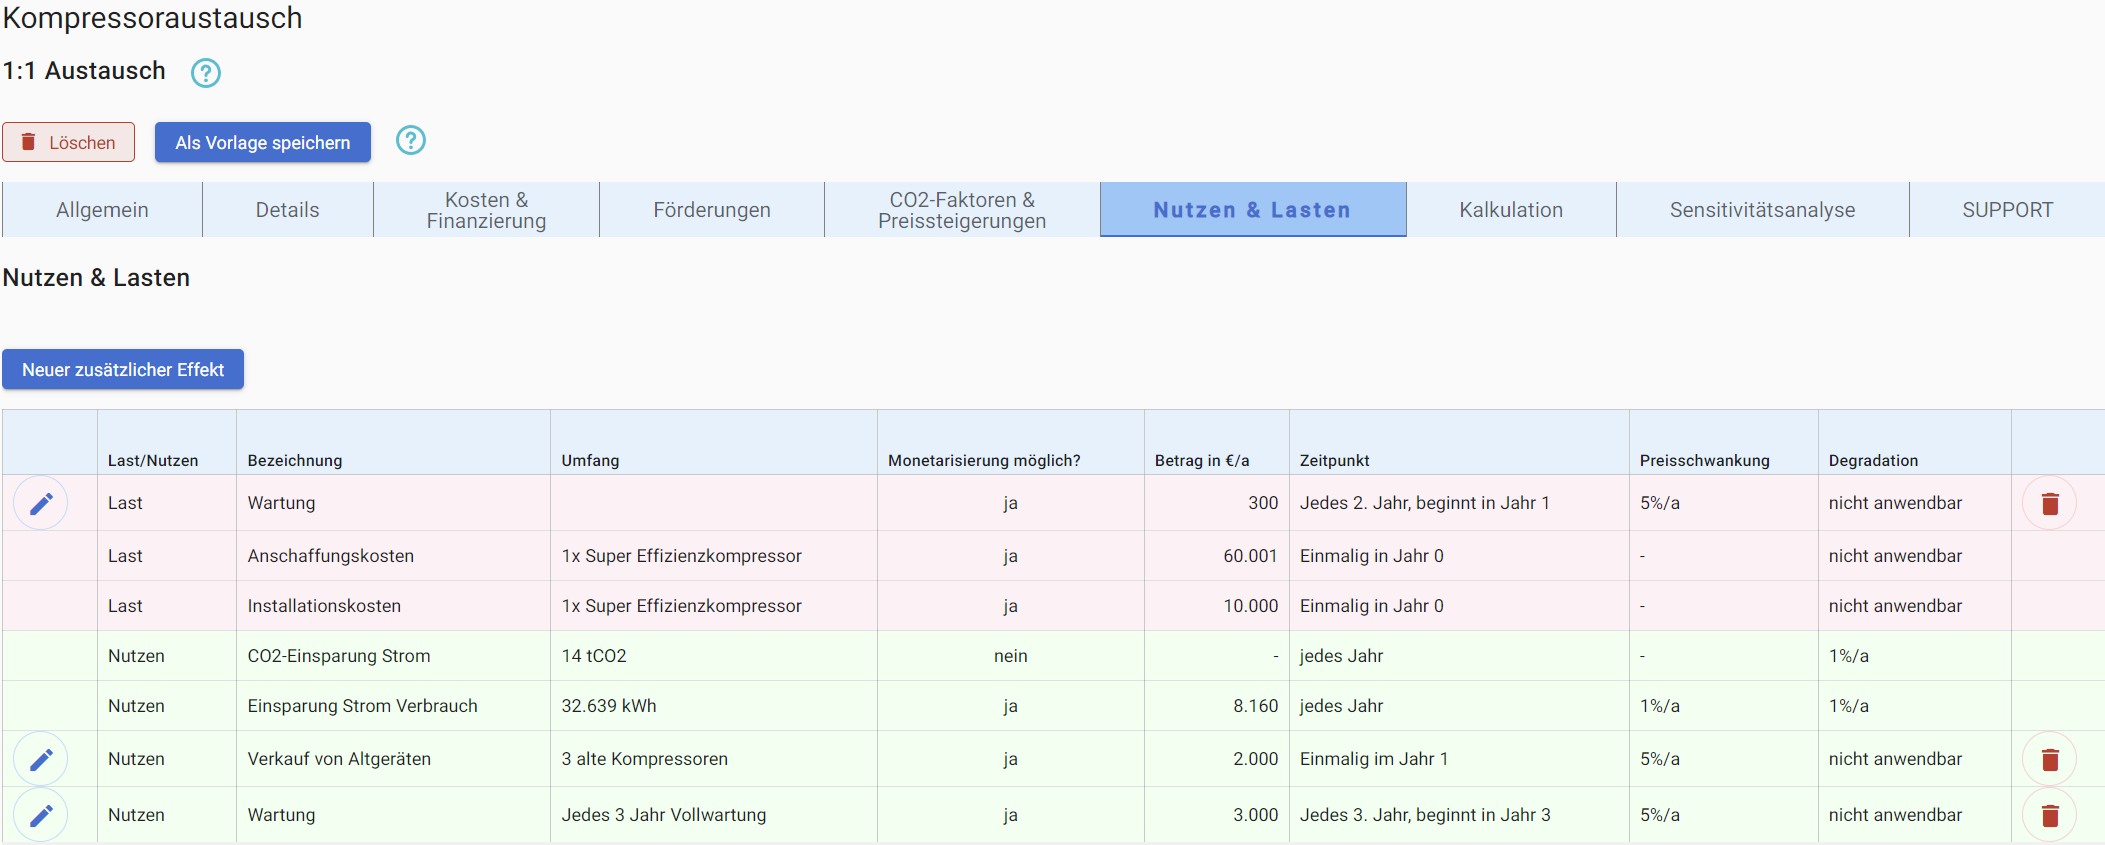This screenshot has height=845, width=2105.
Task: Go to Kosten & Finanzierung tab
Action: click(x=487, y=210)
